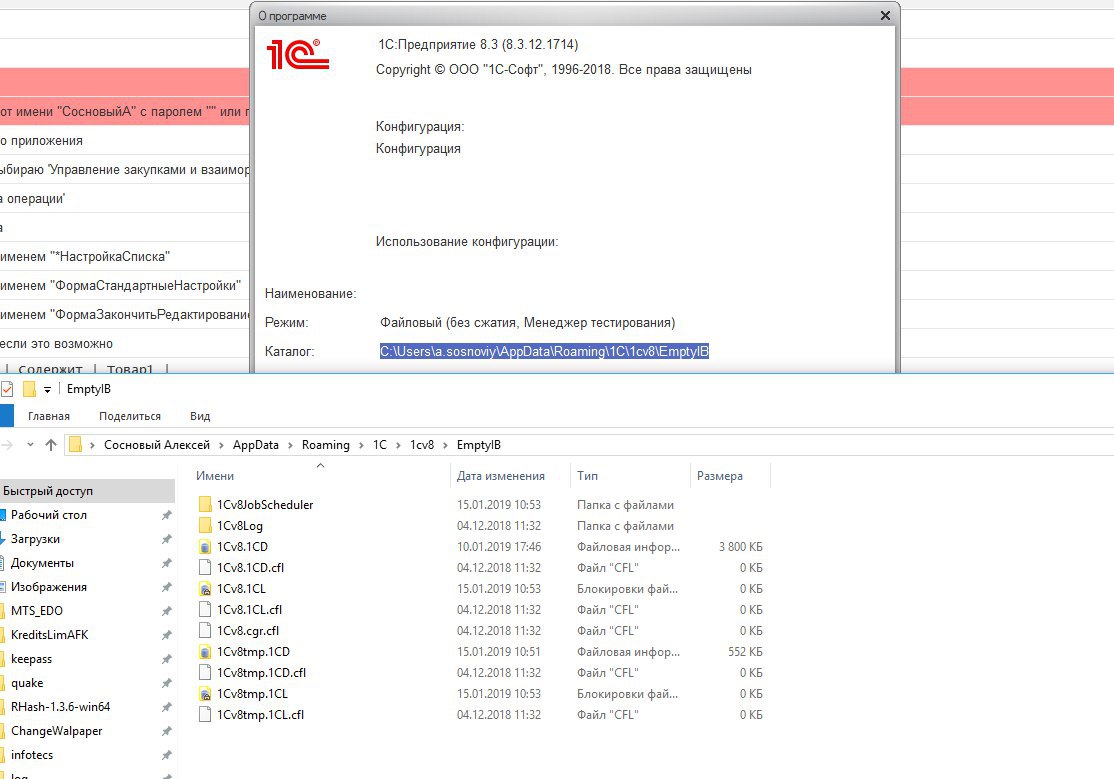
Task: Unpin Рабочий стол using its pin icon
Action: click(x=166, y=515)
